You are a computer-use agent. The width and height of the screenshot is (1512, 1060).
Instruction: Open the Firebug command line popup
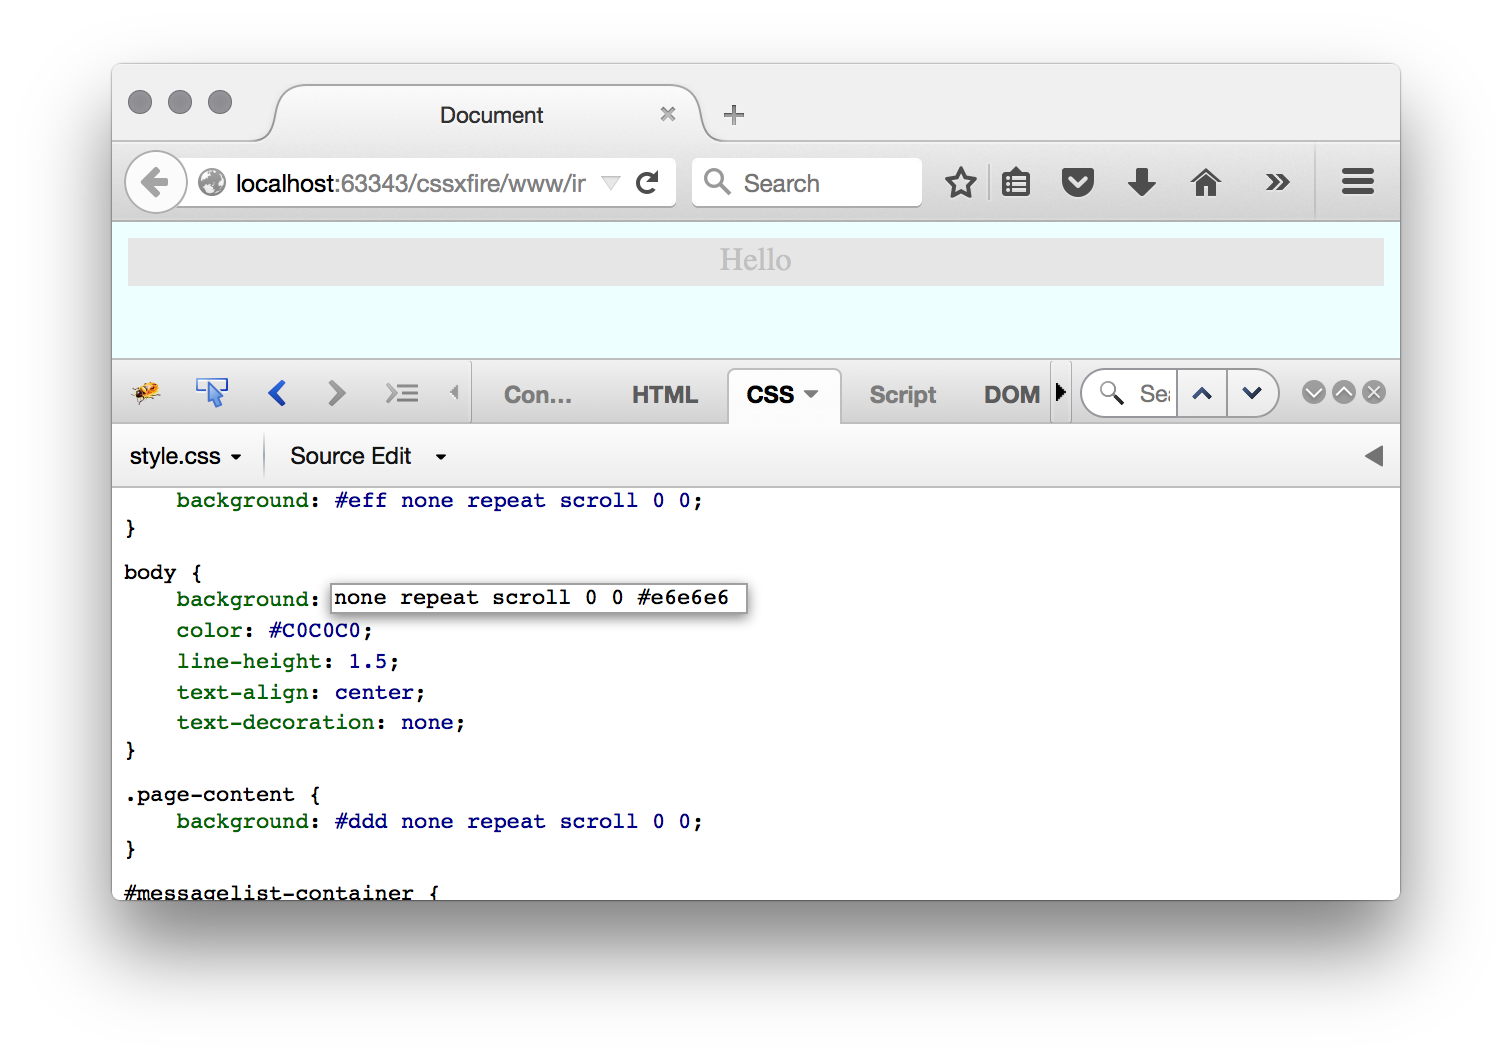point(402,393)
